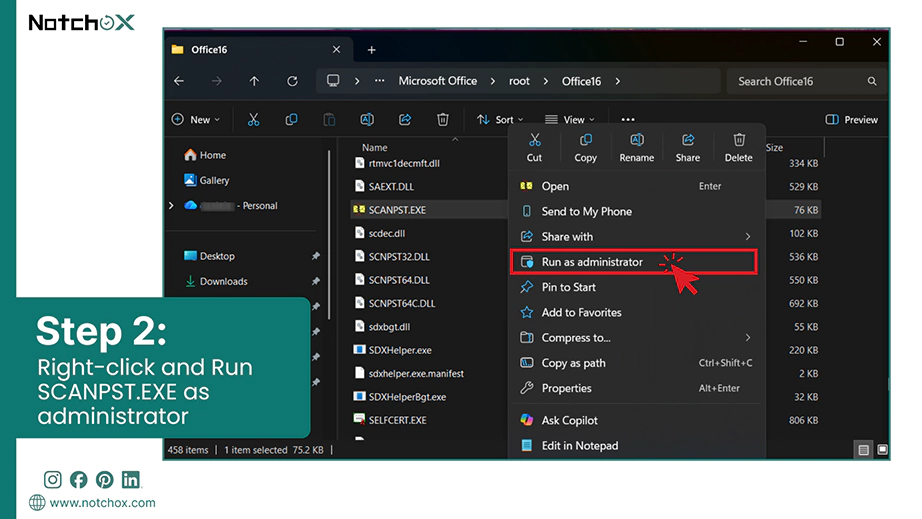Choose Pin to Start
Viewport: 922px width, 519px height.
coord(636,287)
